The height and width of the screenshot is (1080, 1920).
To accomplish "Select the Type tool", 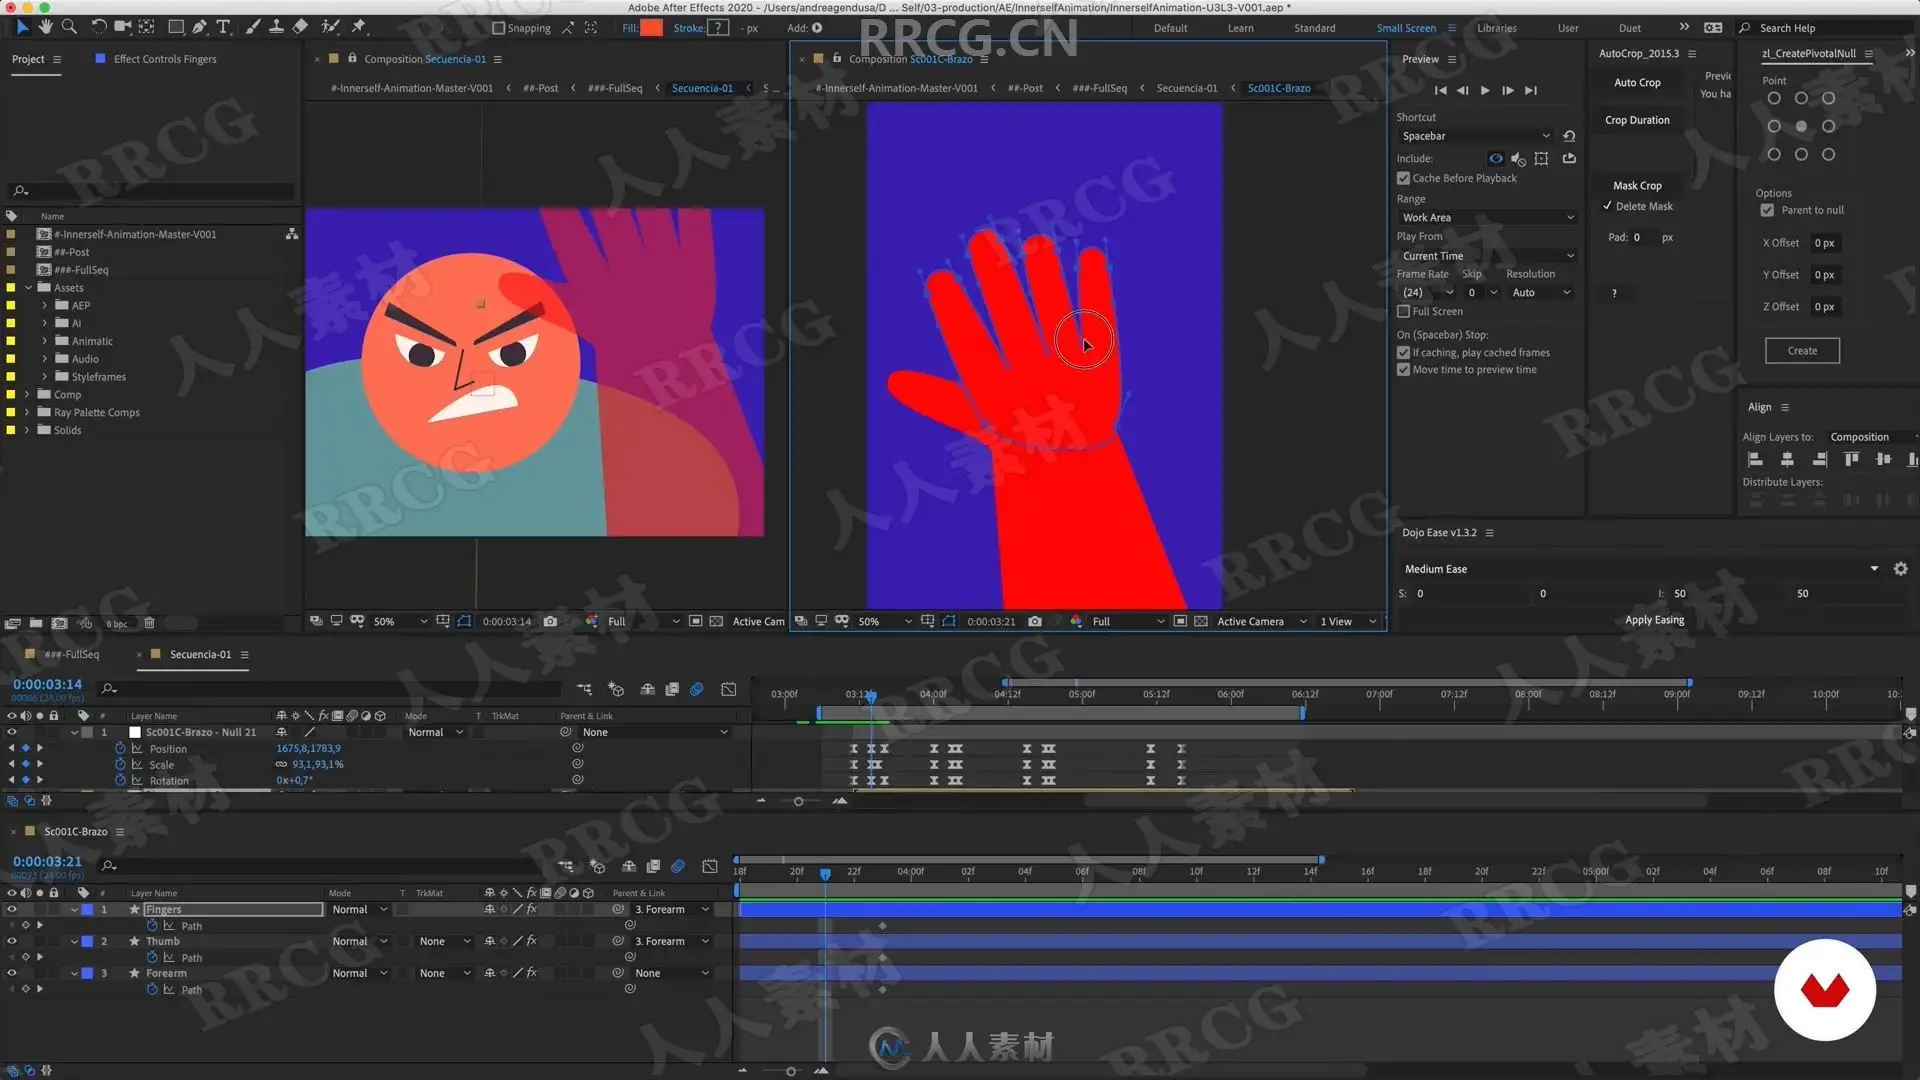I will pyautogui.click(x=223, y=27).
